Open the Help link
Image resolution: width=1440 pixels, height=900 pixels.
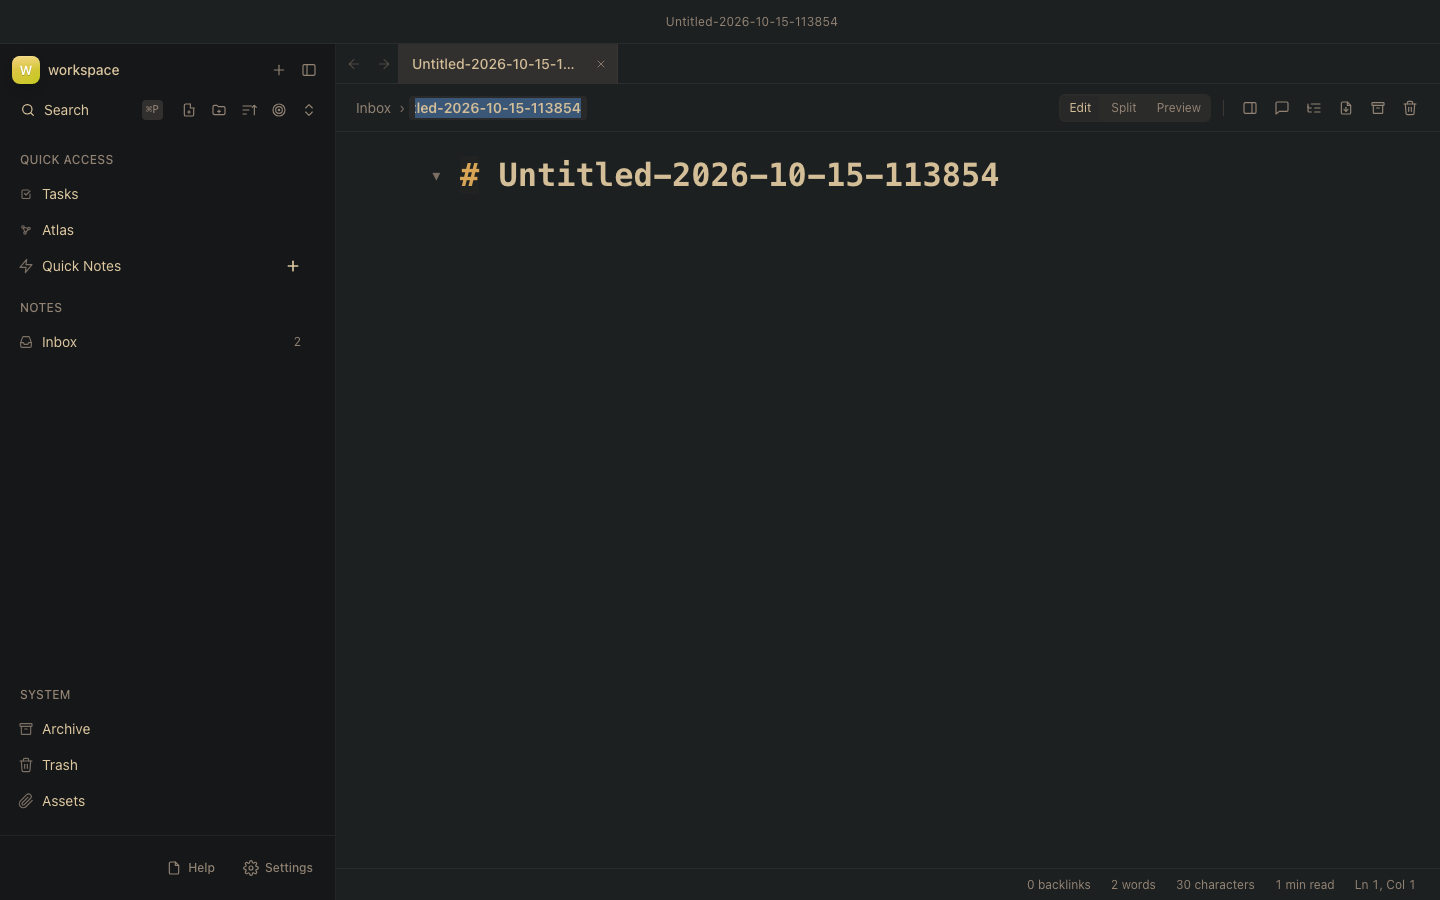pos(191,868)
